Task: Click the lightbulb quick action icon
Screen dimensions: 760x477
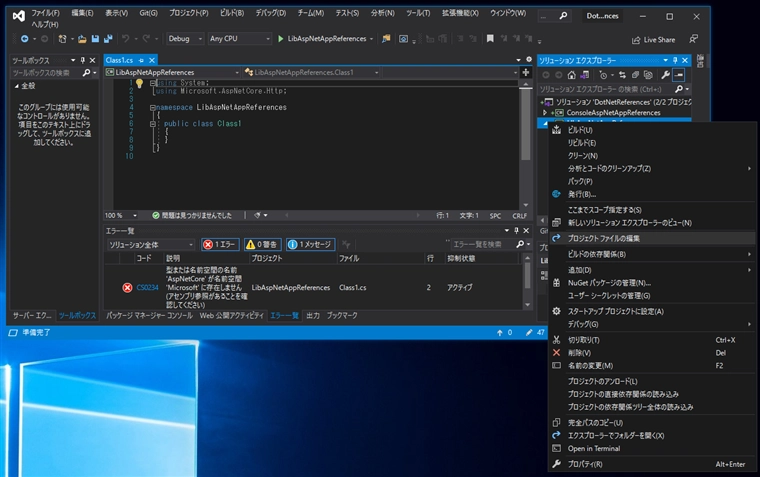Action: (139, 83)
